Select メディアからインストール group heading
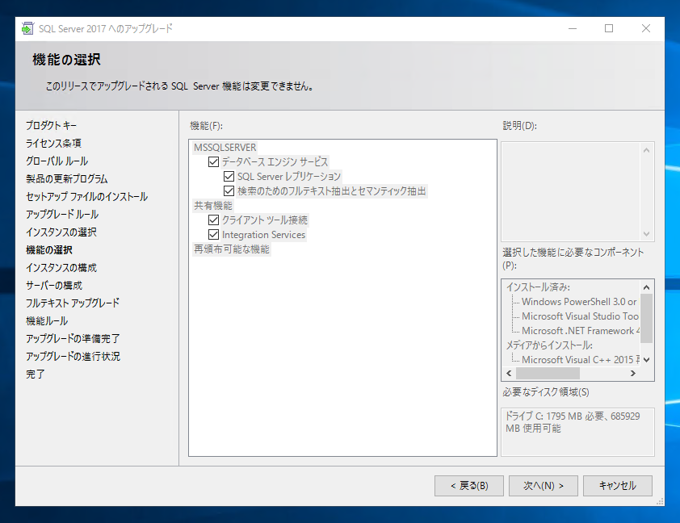680x523 pixels. (549, 345)
